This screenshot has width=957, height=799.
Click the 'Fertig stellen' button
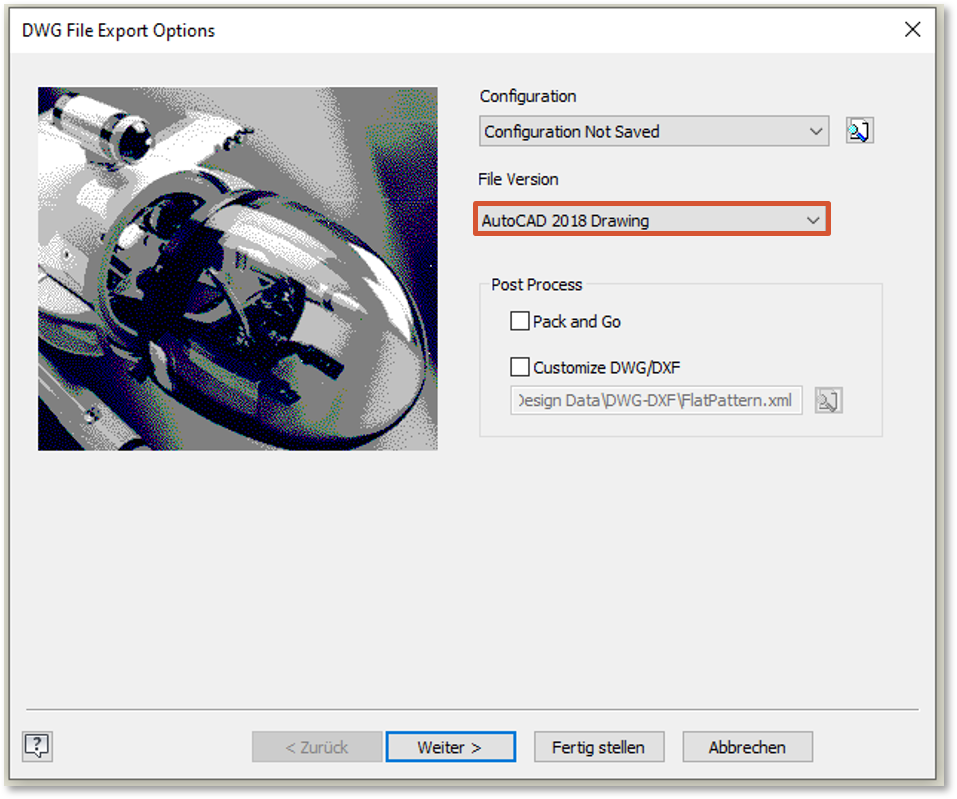tap(598, 747)
